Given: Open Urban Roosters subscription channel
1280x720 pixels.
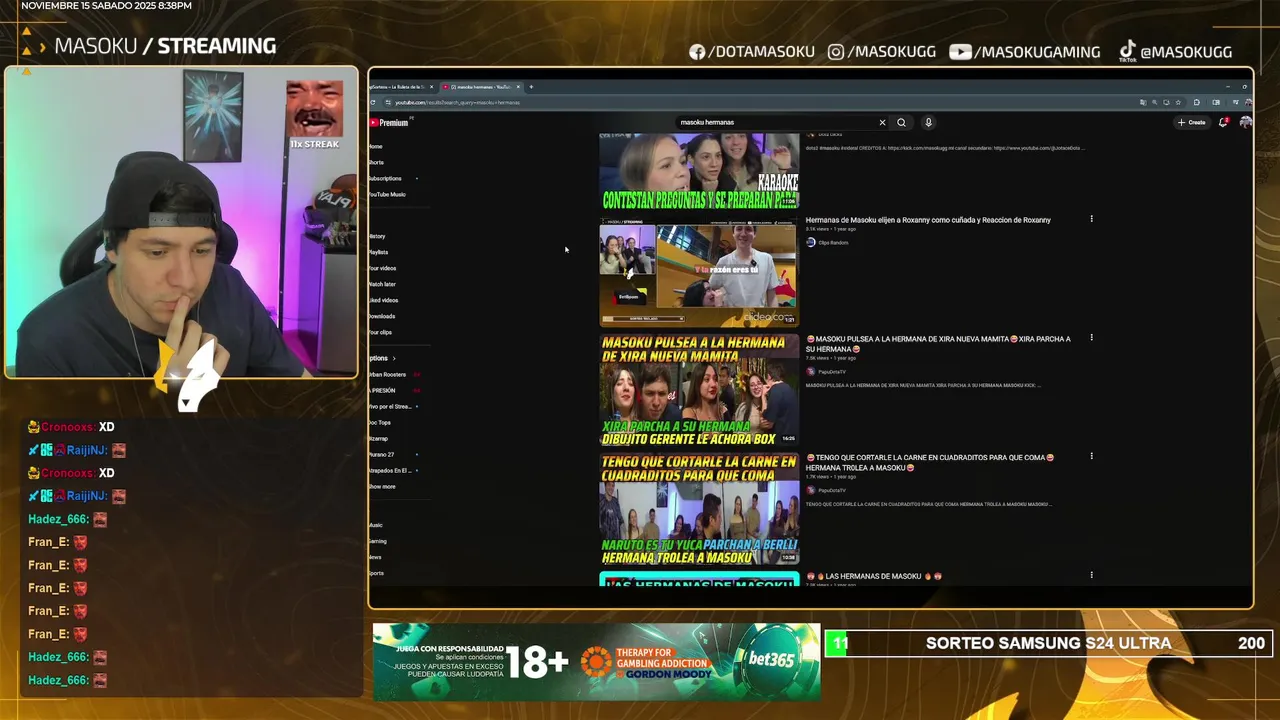Looking at the screenshot, I should click(388, 374).
